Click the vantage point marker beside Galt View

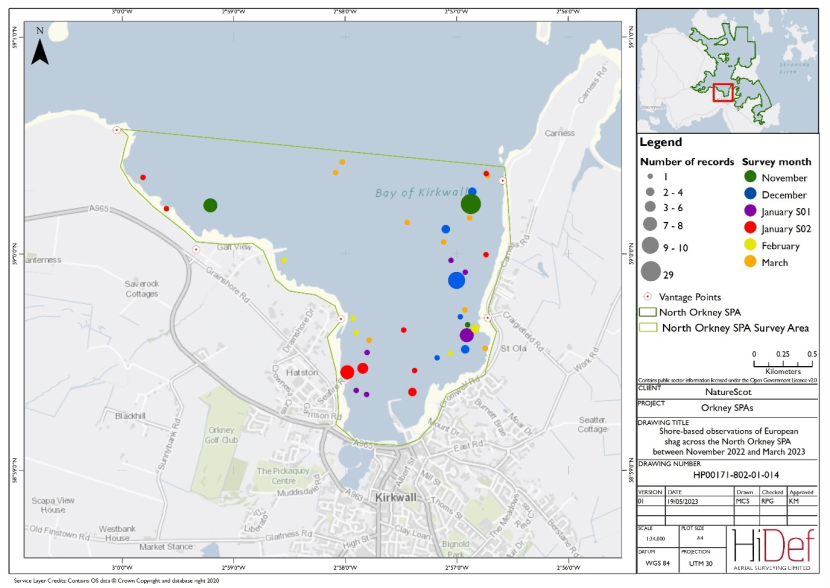tap(196, 249)
